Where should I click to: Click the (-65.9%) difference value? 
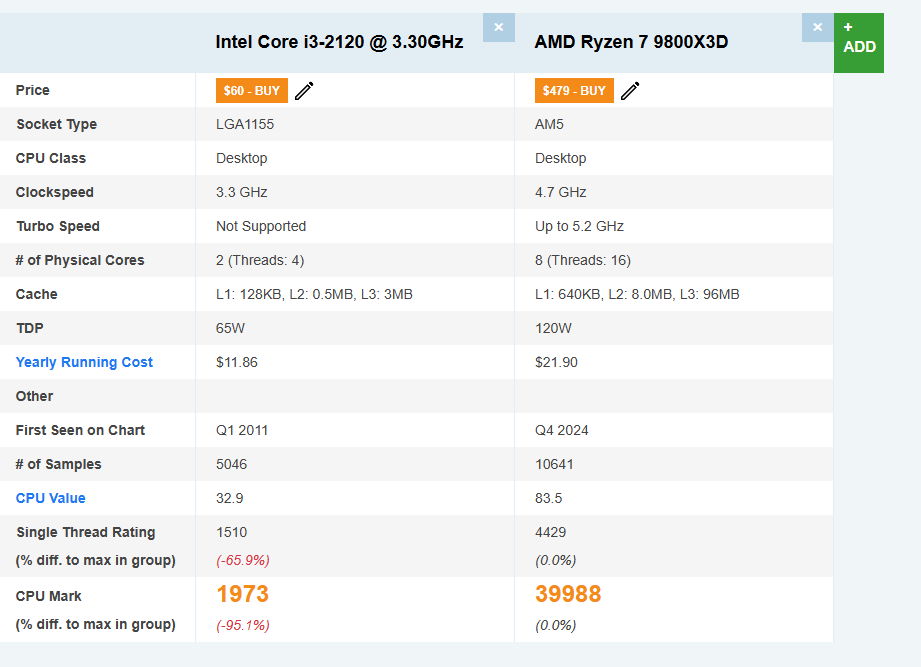coord(243,561)
